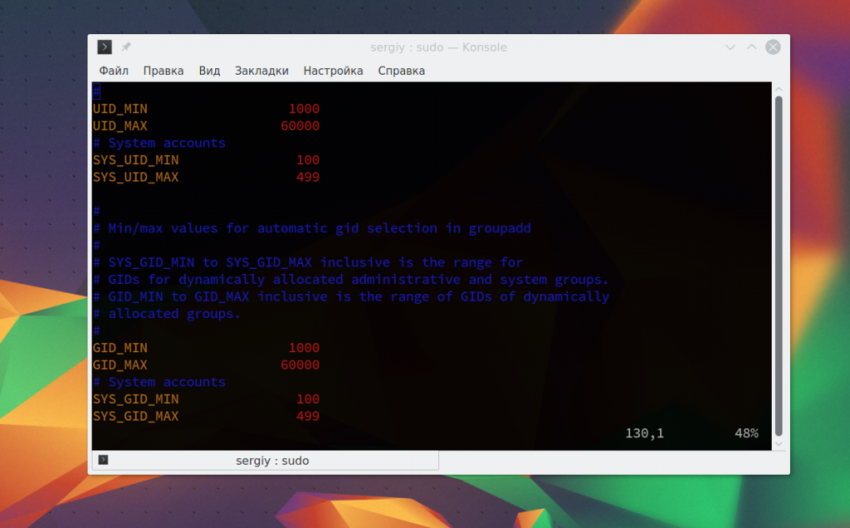Viewport: 850px width, 528px height.
Task: Open the Закладки menu
Action: click(261, 71)
